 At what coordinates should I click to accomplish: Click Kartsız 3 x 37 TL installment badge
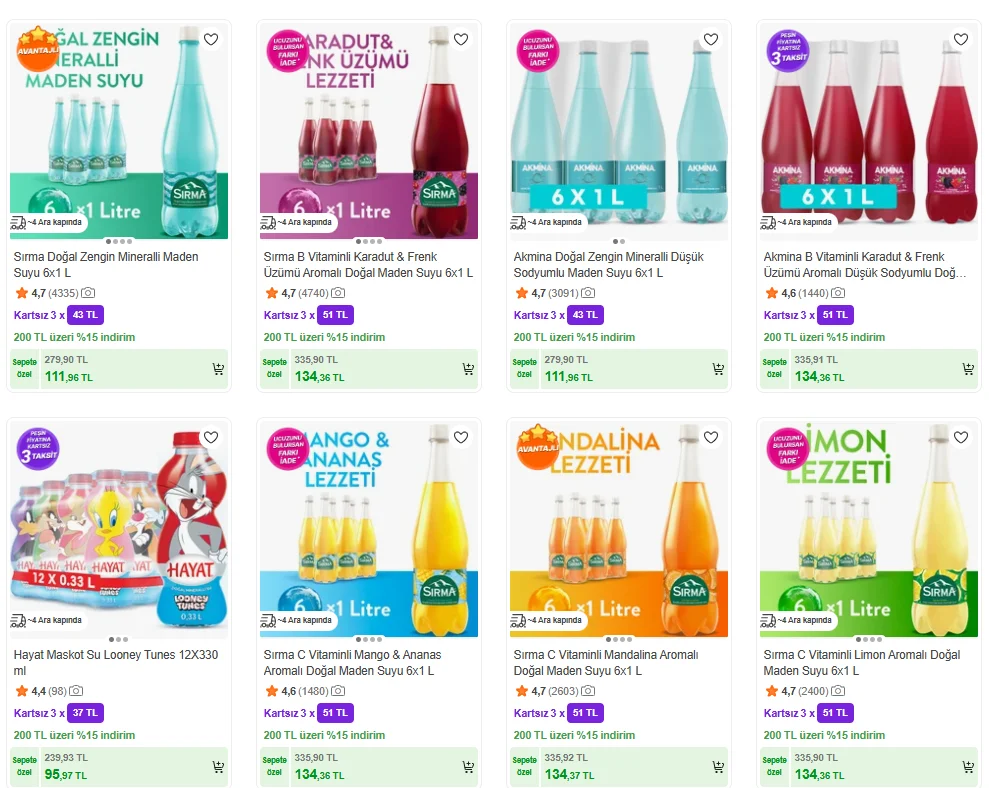(59, 713)
